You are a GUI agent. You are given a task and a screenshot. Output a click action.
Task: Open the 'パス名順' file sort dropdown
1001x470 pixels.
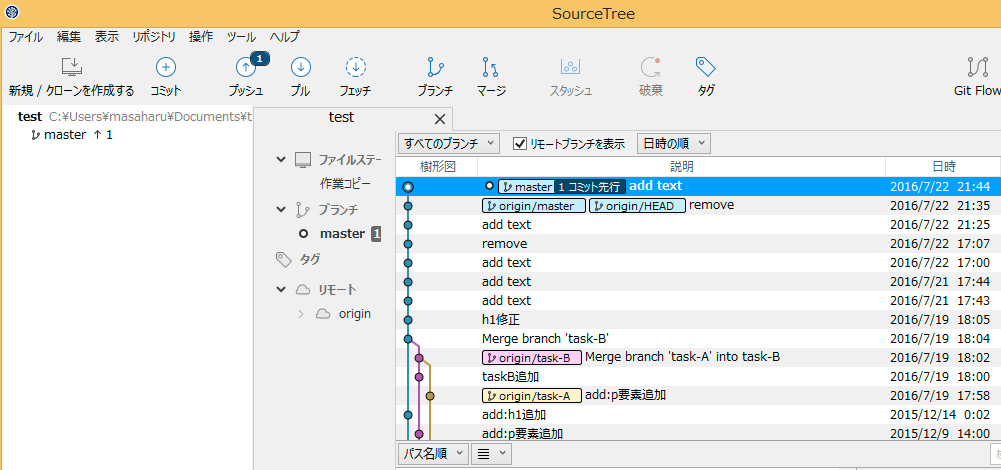click(433, 454)
